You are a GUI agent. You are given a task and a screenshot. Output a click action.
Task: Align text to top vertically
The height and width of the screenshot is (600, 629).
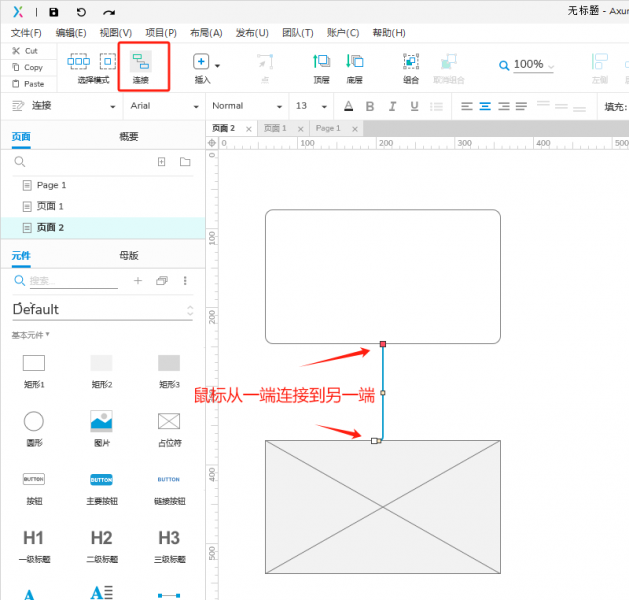coord(543,105)
